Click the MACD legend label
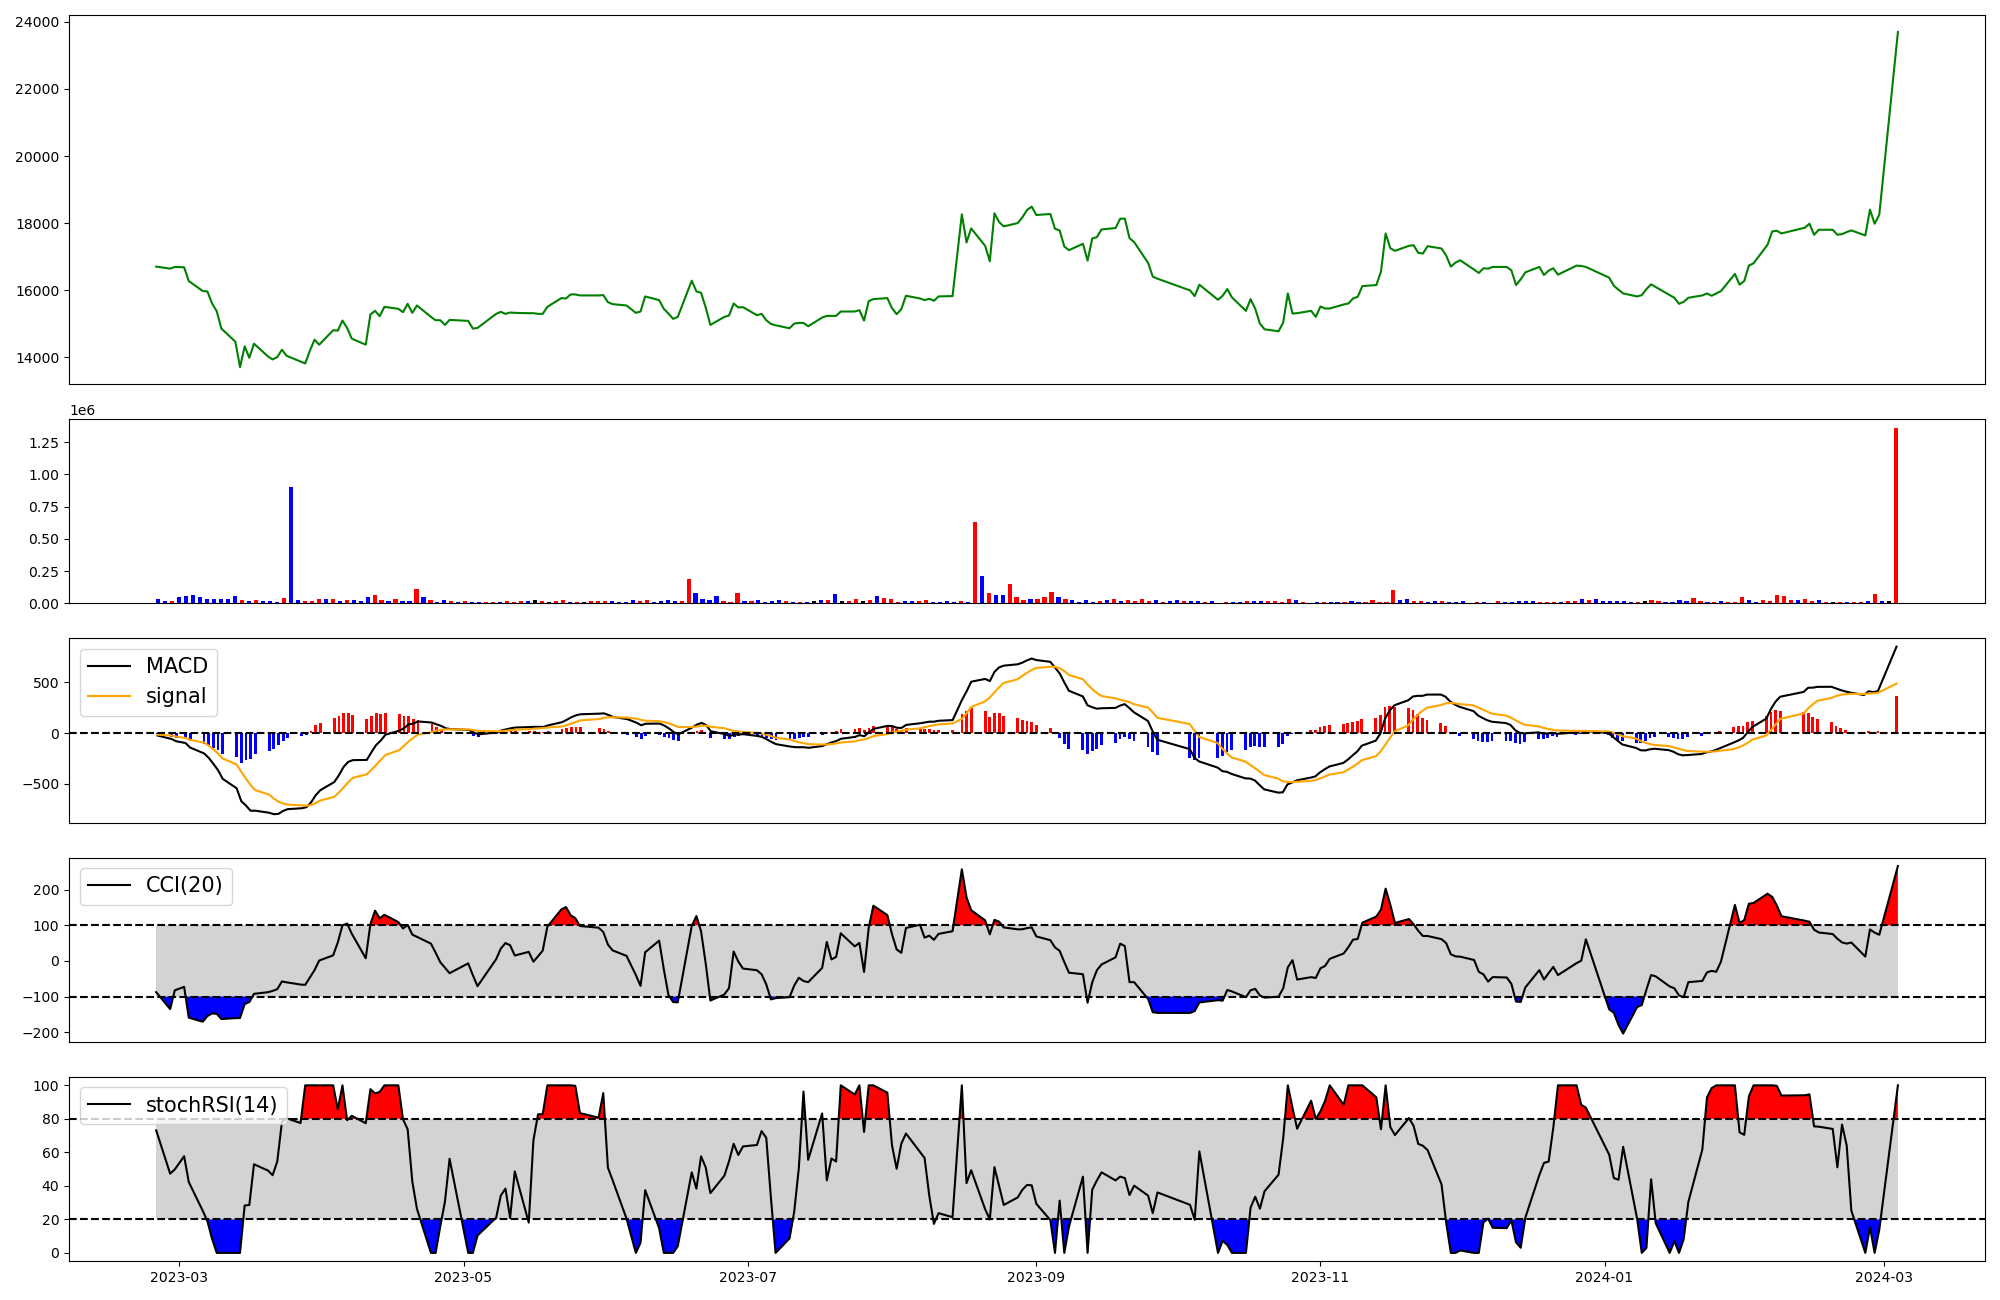This screenshot has height=1300, width=2000. tap(176, 666)
